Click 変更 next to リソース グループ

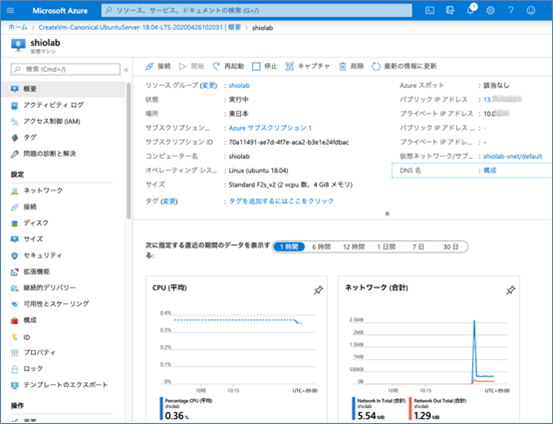208,85
